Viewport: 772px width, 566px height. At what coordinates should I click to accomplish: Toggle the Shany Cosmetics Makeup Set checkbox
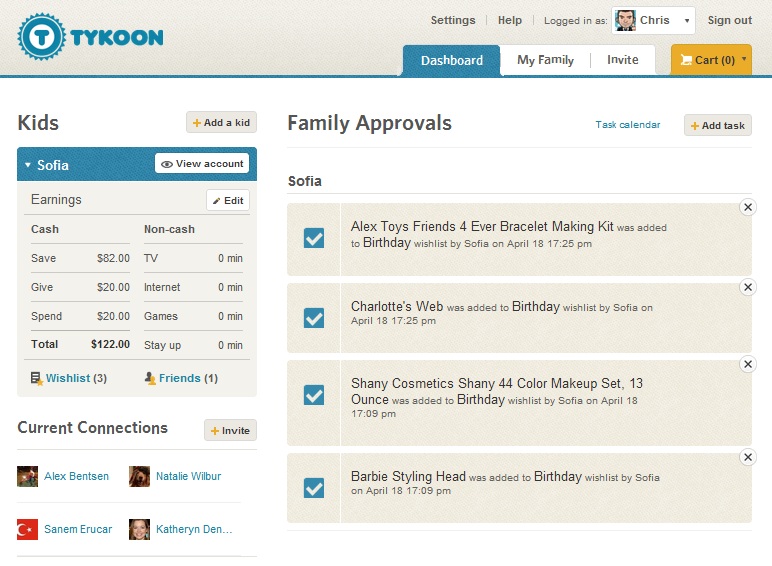click(x=314, y=395)
